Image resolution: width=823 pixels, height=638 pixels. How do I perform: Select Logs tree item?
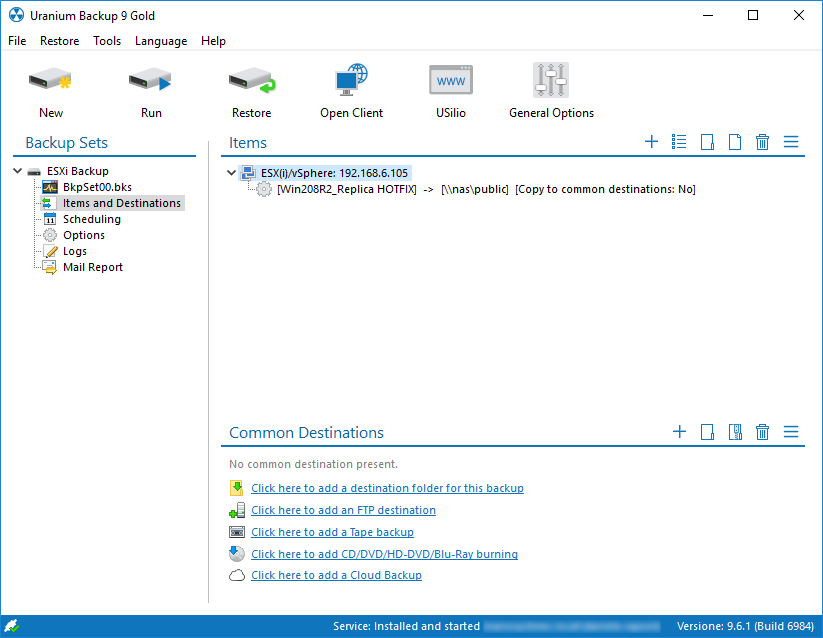(x=75, y=251)
